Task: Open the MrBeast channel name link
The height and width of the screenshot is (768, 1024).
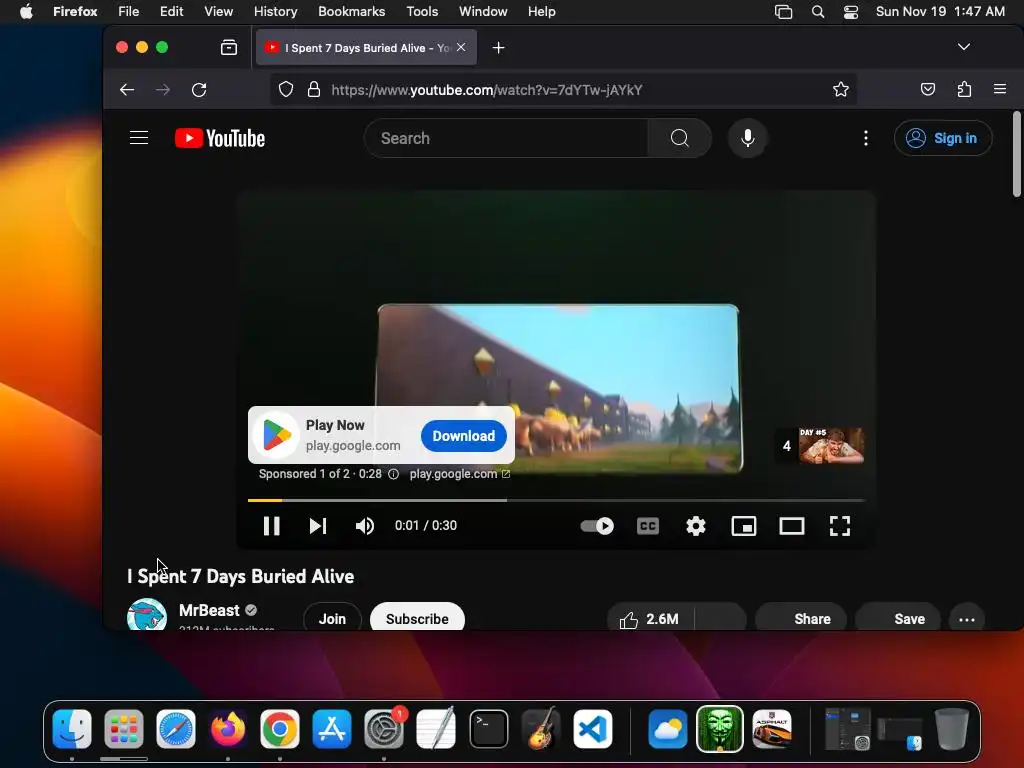Action: [x=209, y=610]
